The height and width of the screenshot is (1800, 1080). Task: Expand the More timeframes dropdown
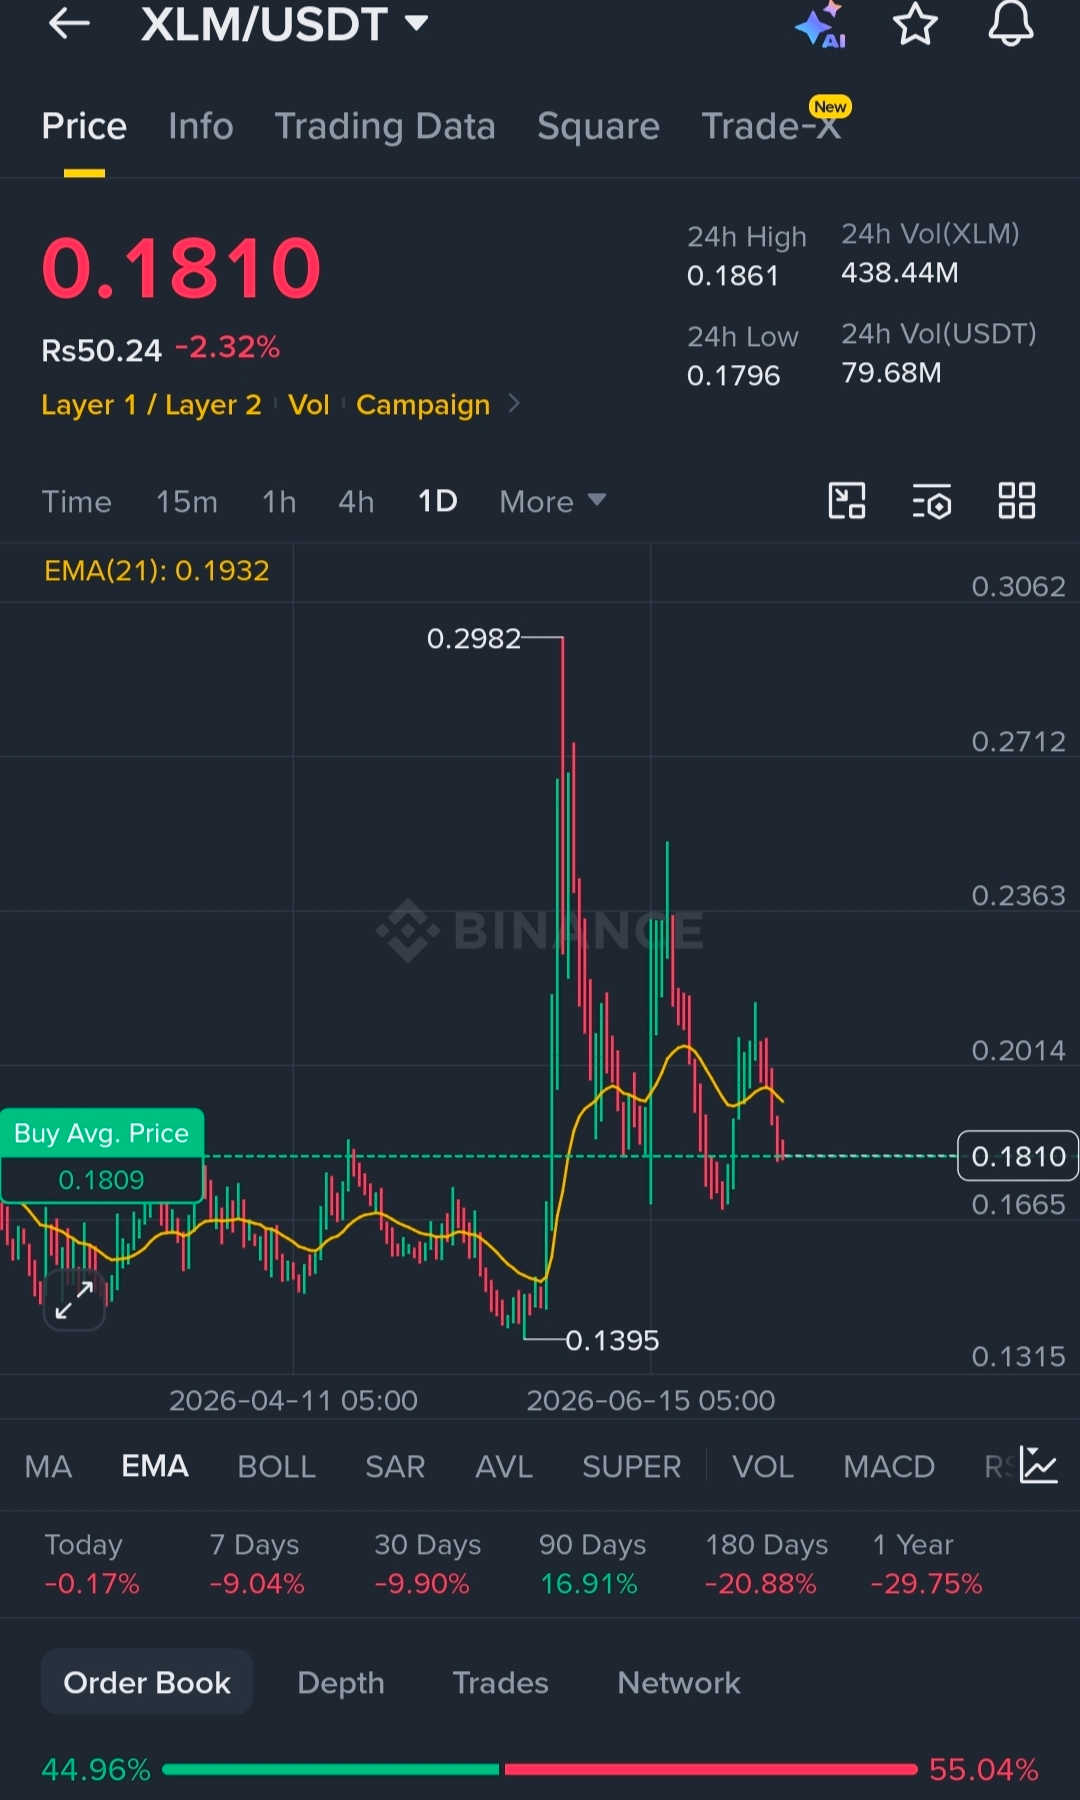click(552, 501)
